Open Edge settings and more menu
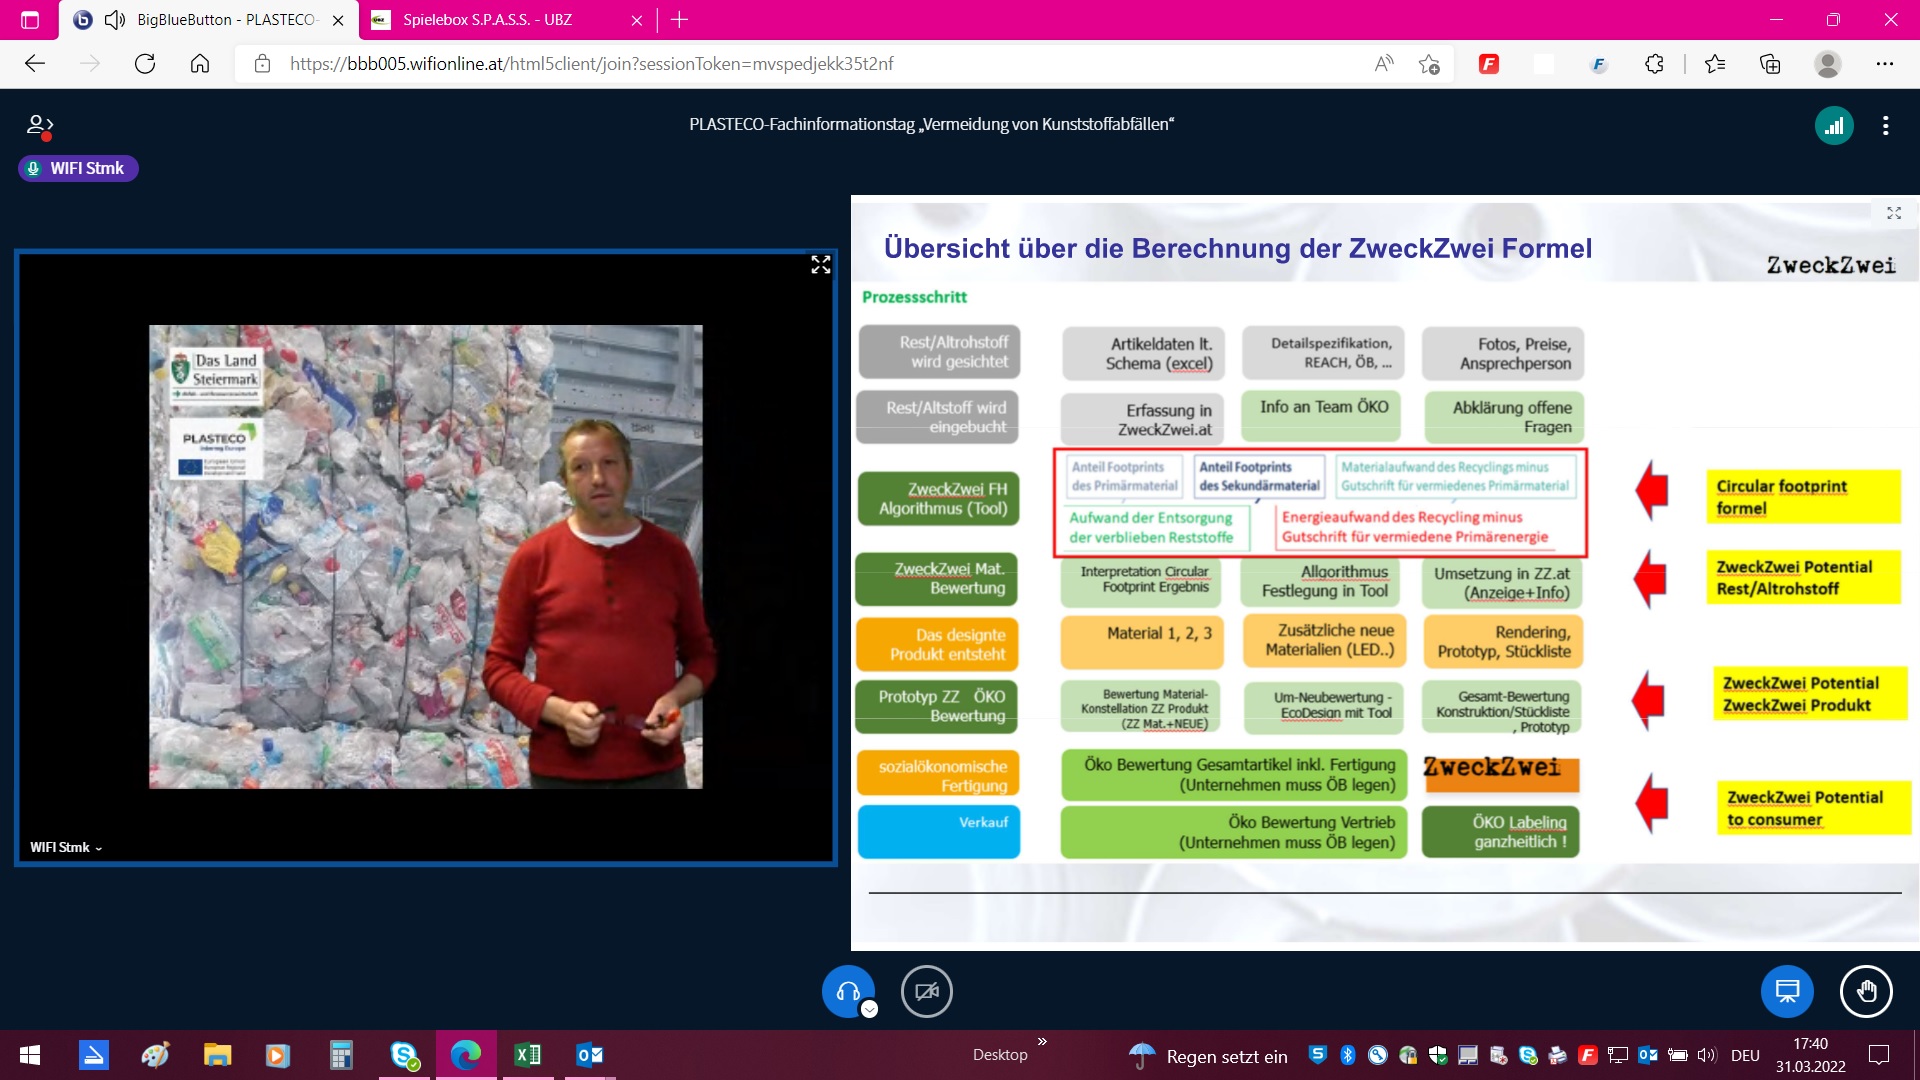1920x1080 pixels. click(1885, 64)
